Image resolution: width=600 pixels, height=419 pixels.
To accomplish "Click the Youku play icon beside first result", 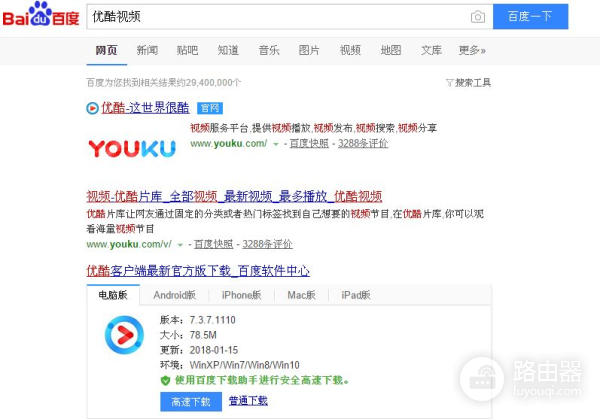I will (92, 108).
